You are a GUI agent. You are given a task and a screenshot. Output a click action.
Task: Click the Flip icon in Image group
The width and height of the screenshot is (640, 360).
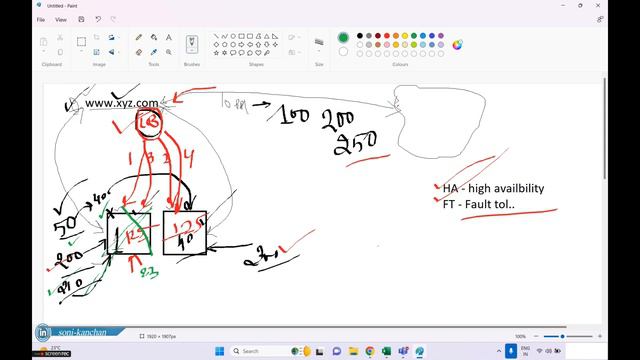[x=111, y=52]
